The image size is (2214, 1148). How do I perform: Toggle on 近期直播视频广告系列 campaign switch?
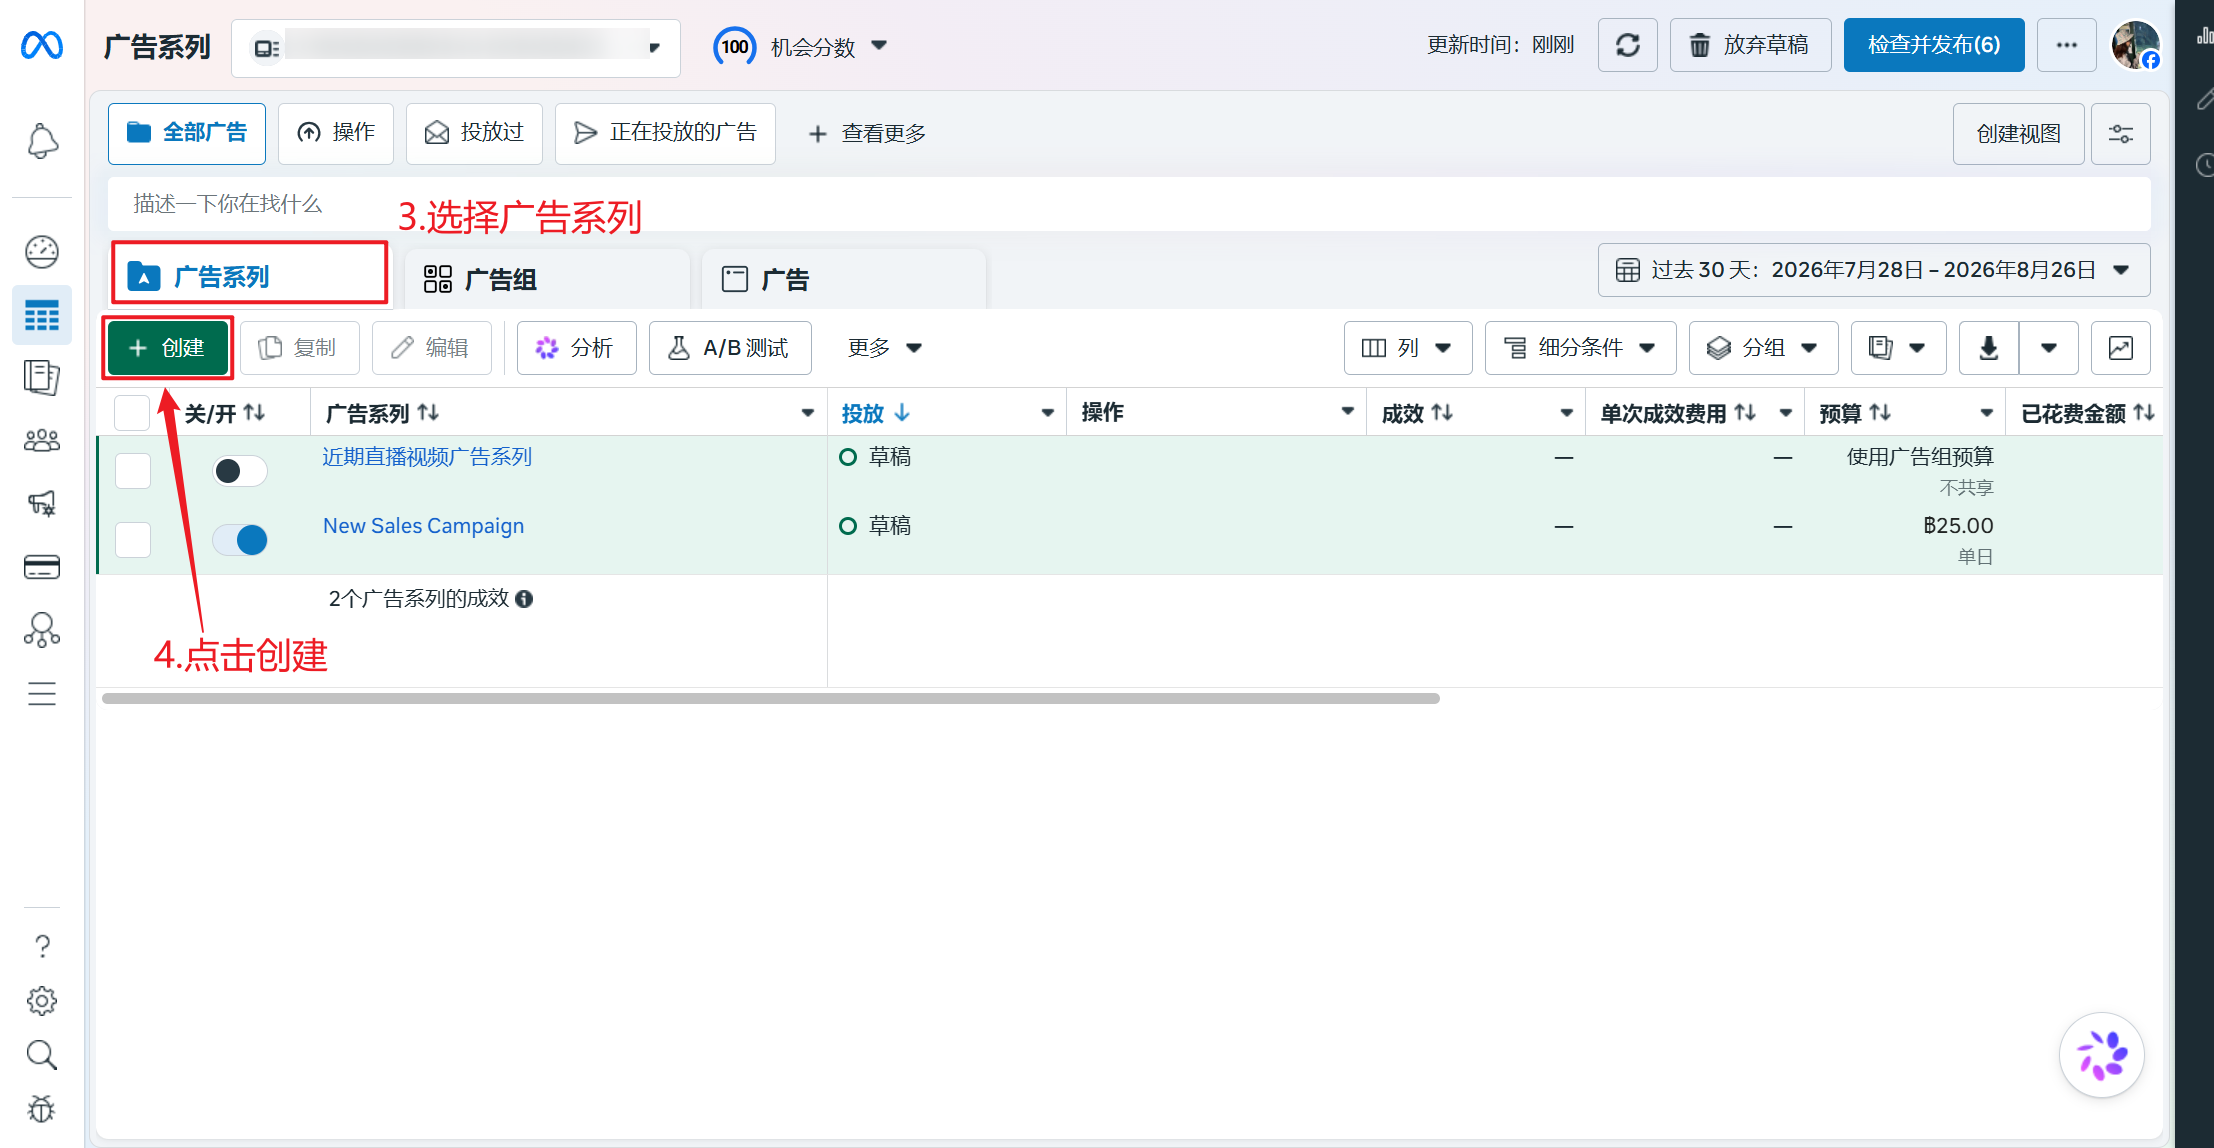click(x=240, y=471)
